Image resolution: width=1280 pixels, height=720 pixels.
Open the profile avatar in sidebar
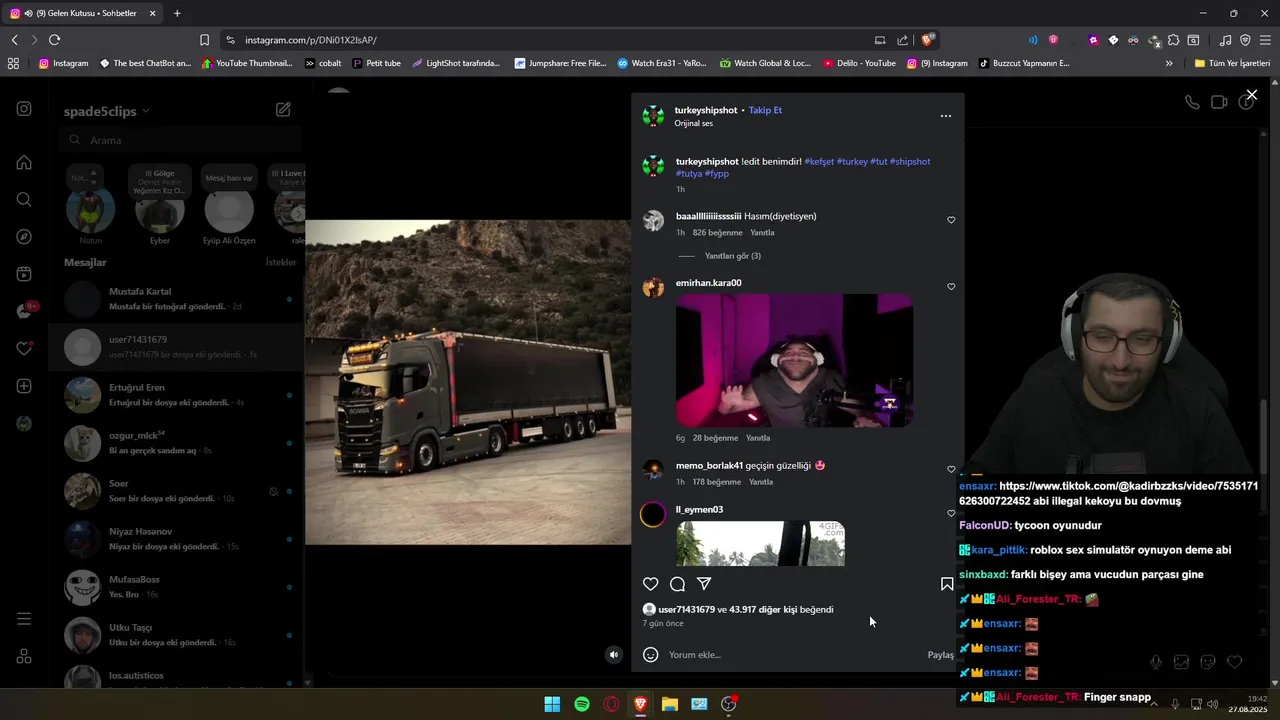[24, 424]
